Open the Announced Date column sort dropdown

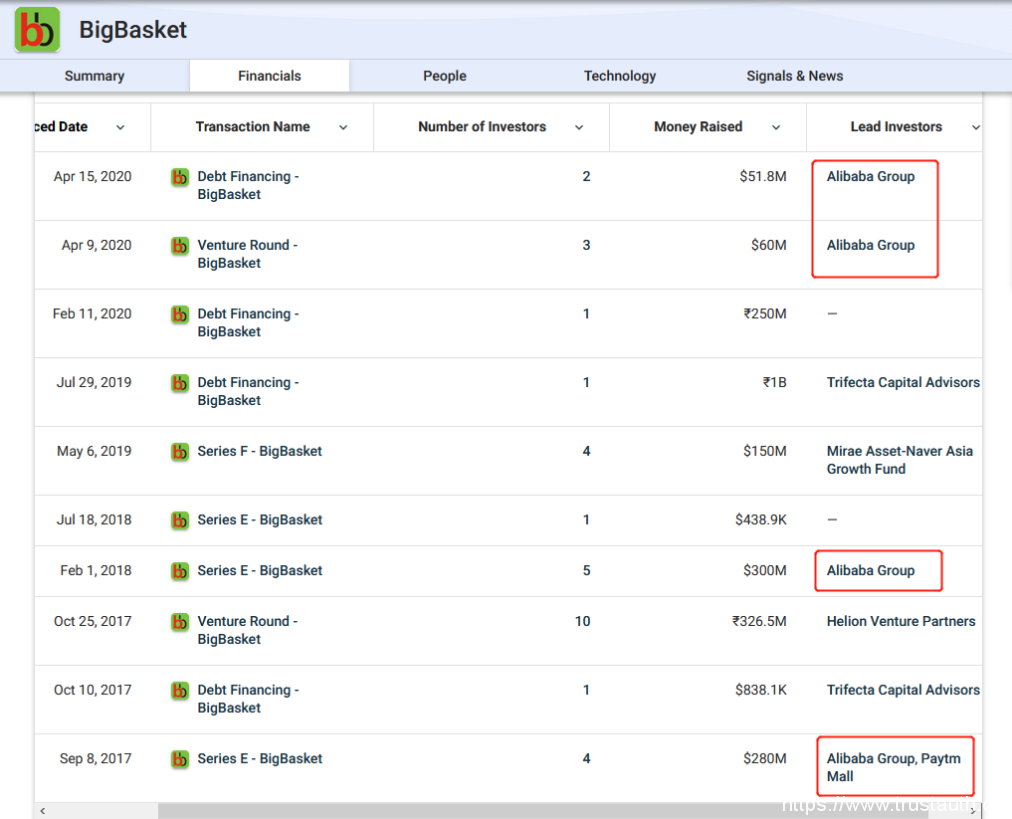[120, 127]
